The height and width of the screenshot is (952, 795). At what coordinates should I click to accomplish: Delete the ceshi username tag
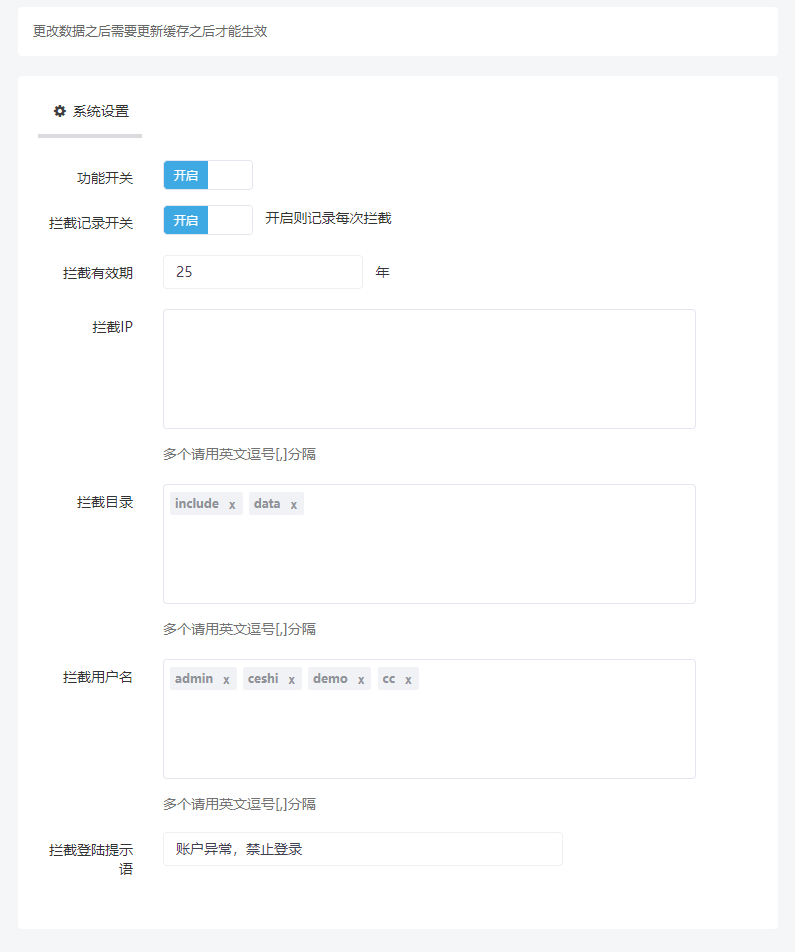click(x=291, y=680)
